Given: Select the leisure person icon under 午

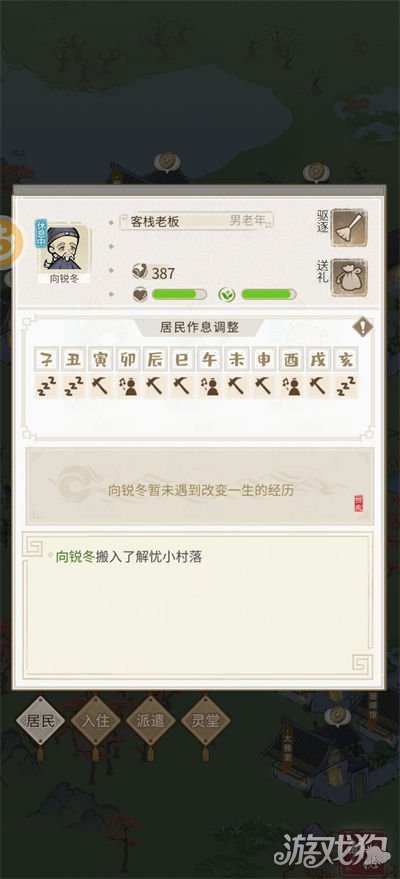Looking at the screenshot, I should (x=210, y=387).
